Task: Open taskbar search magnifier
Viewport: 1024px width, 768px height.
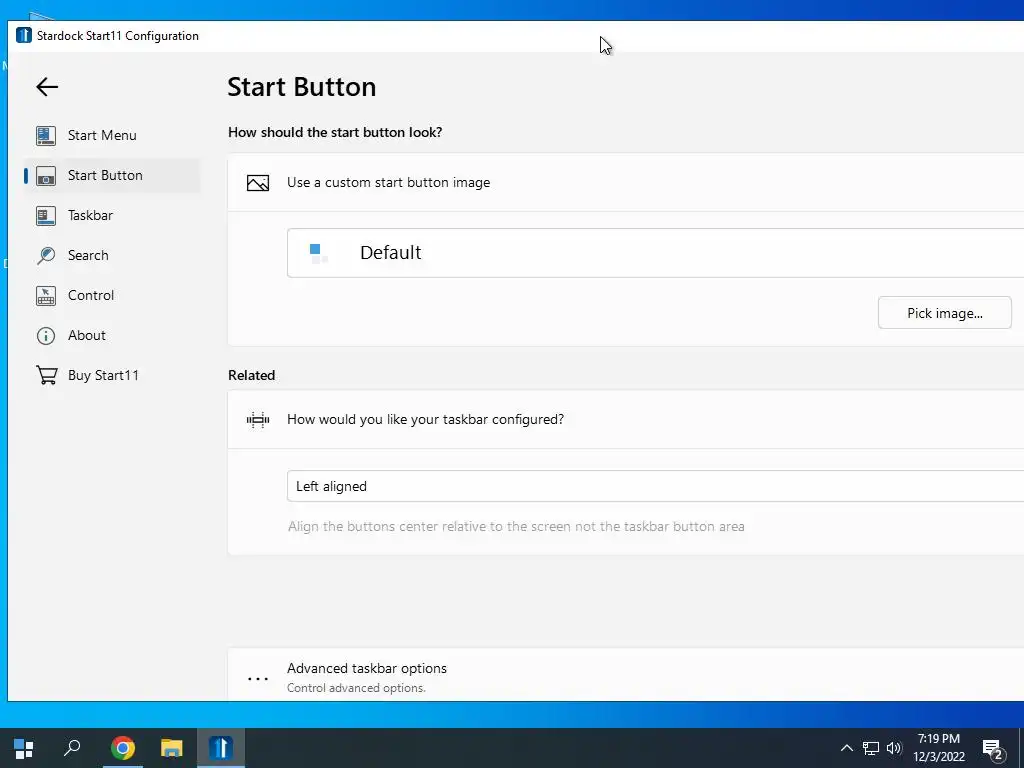Action: pos(72,748)
